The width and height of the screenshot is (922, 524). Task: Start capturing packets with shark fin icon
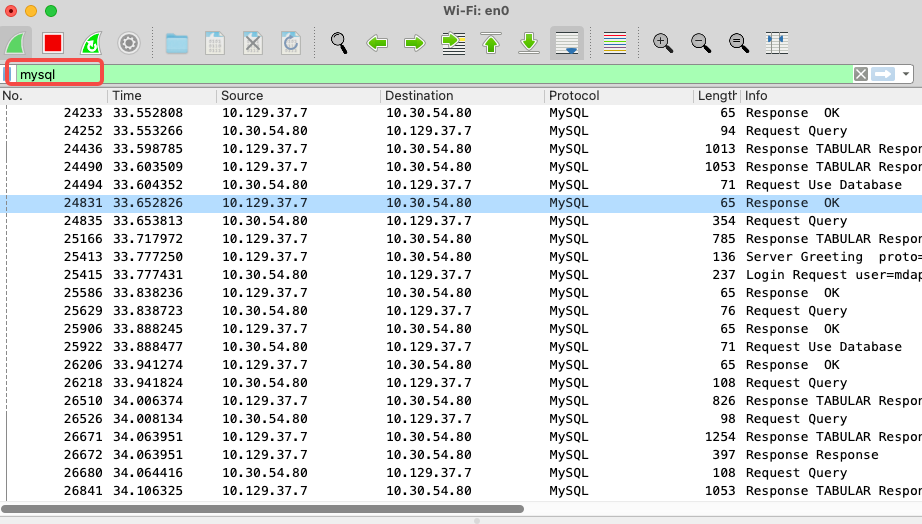15,43
